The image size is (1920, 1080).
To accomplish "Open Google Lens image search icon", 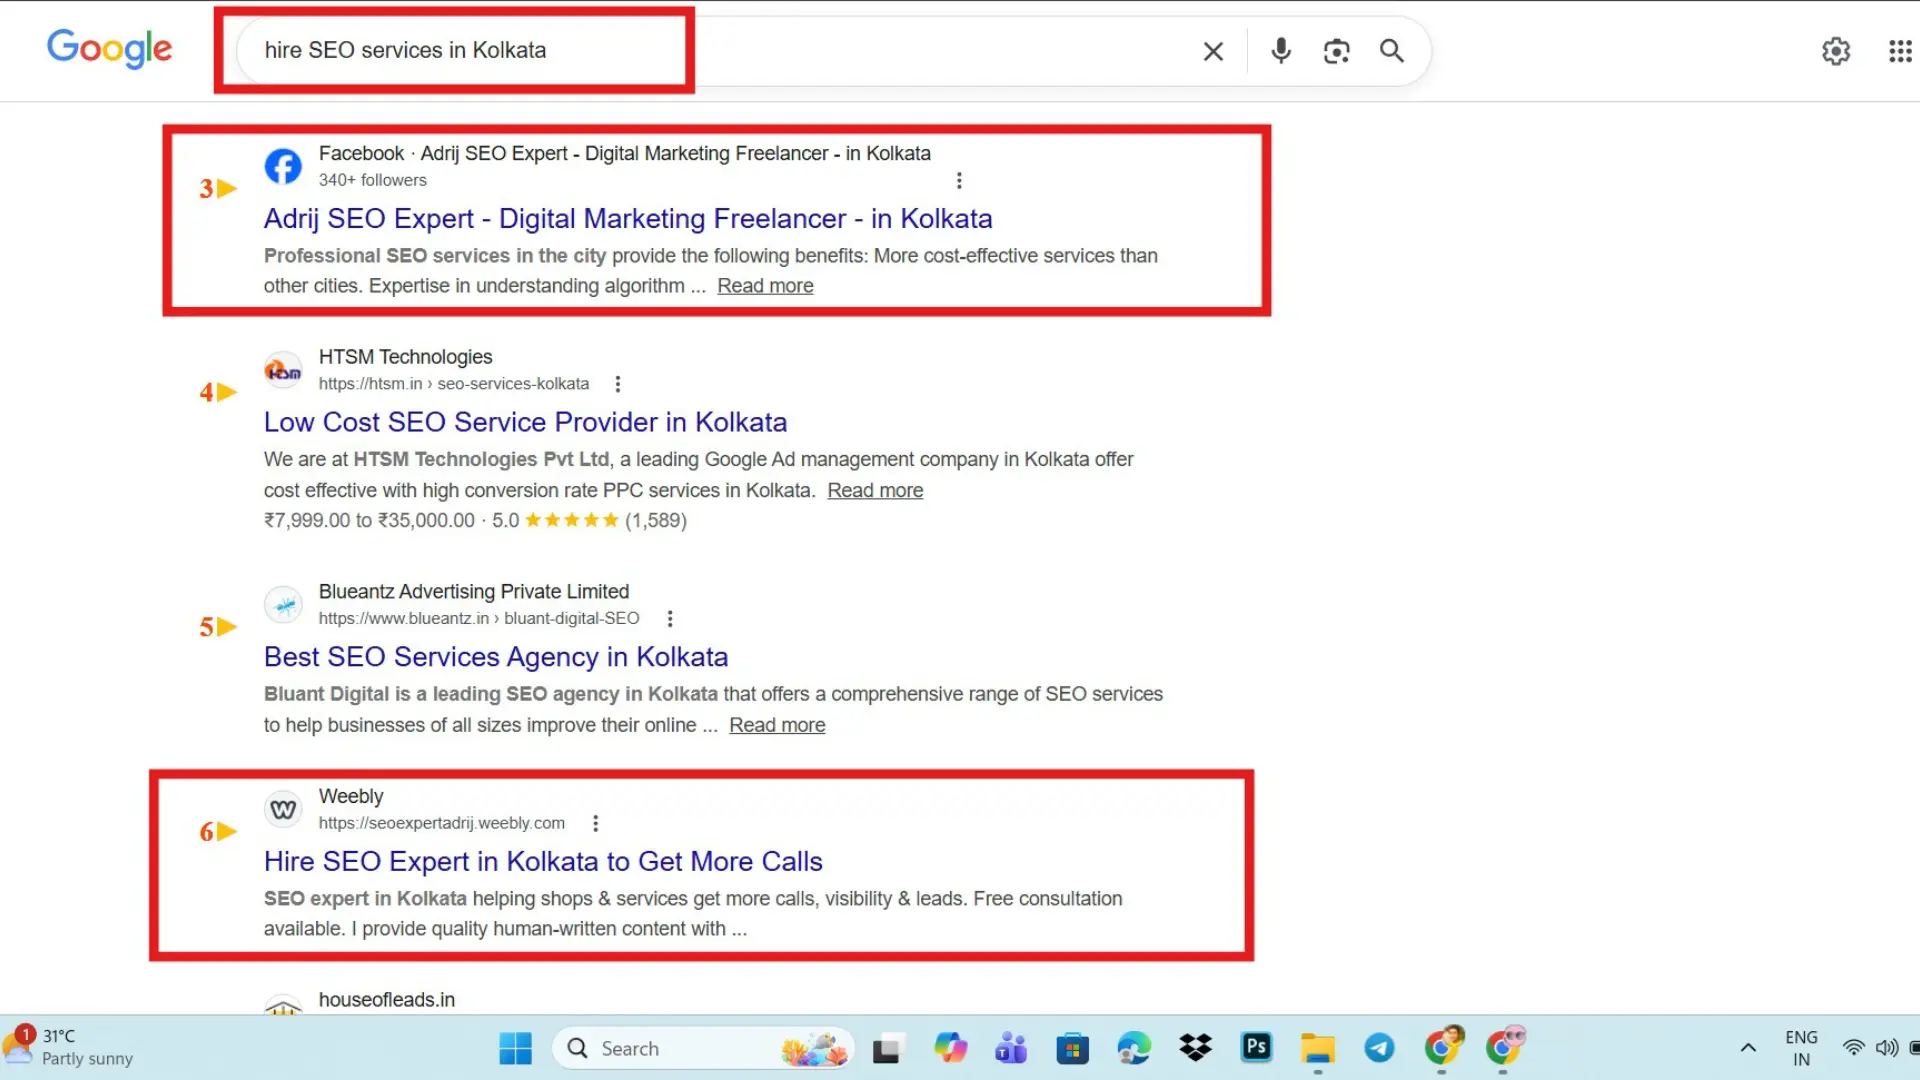I will 1336,51.
